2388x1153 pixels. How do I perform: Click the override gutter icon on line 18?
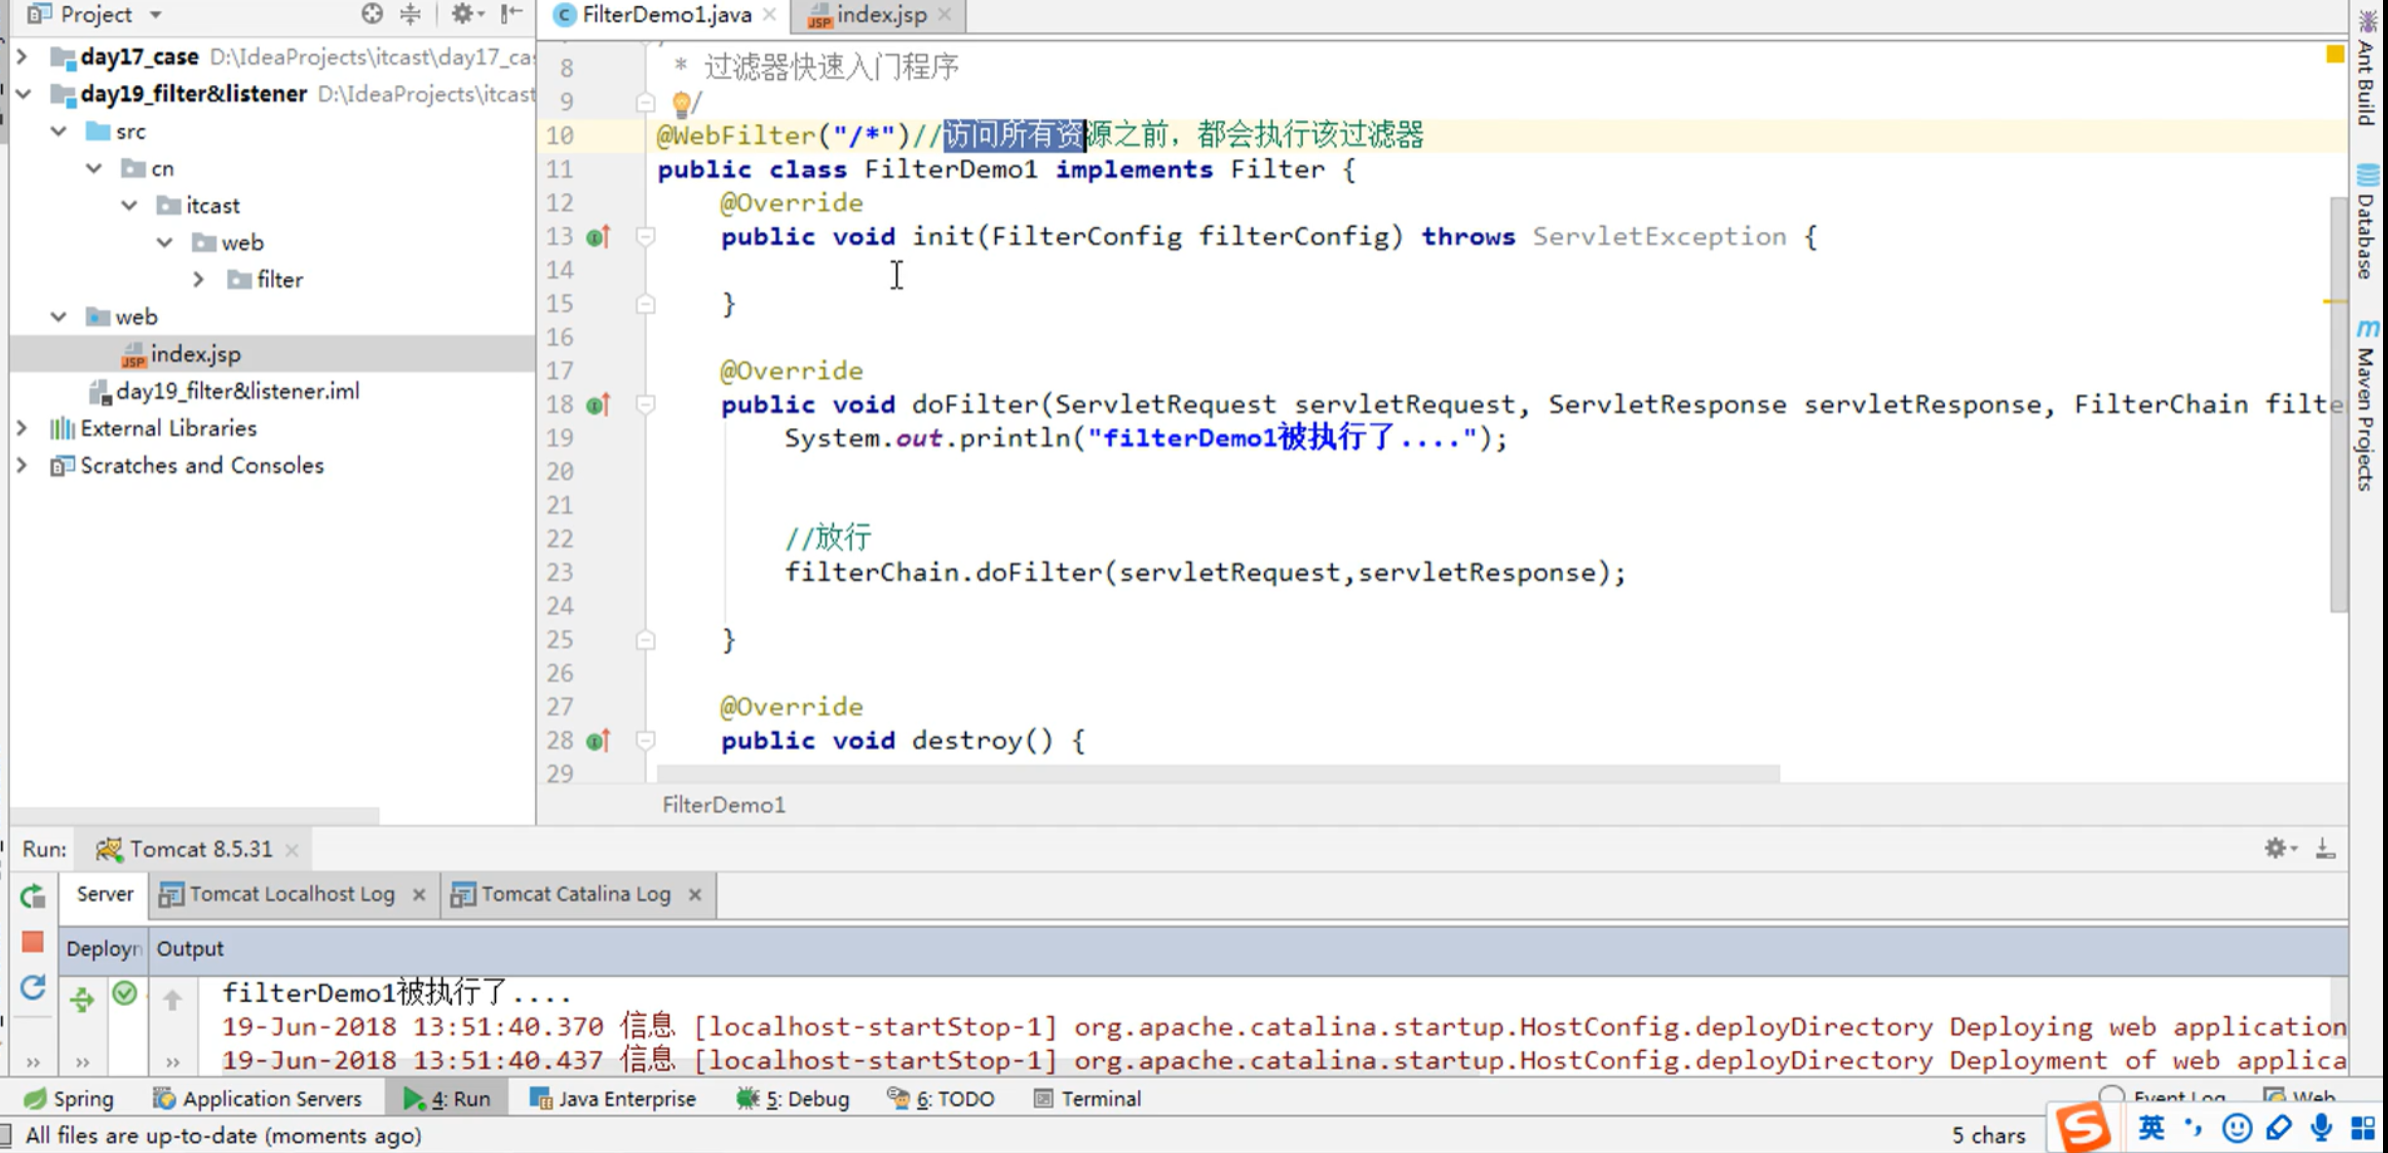(598, 405)
